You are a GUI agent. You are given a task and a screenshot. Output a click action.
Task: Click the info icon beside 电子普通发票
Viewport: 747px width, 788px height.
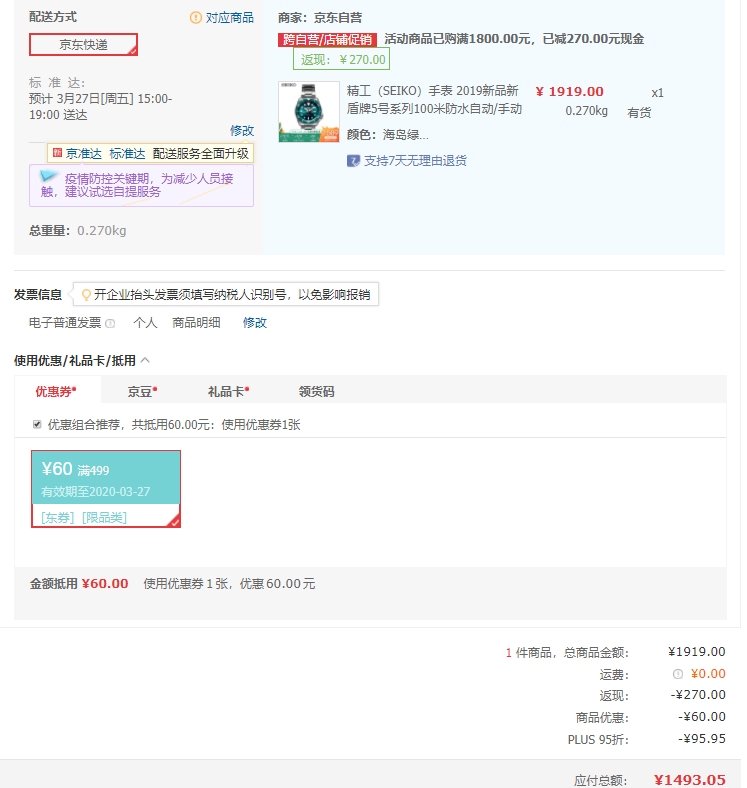(110, 323)
